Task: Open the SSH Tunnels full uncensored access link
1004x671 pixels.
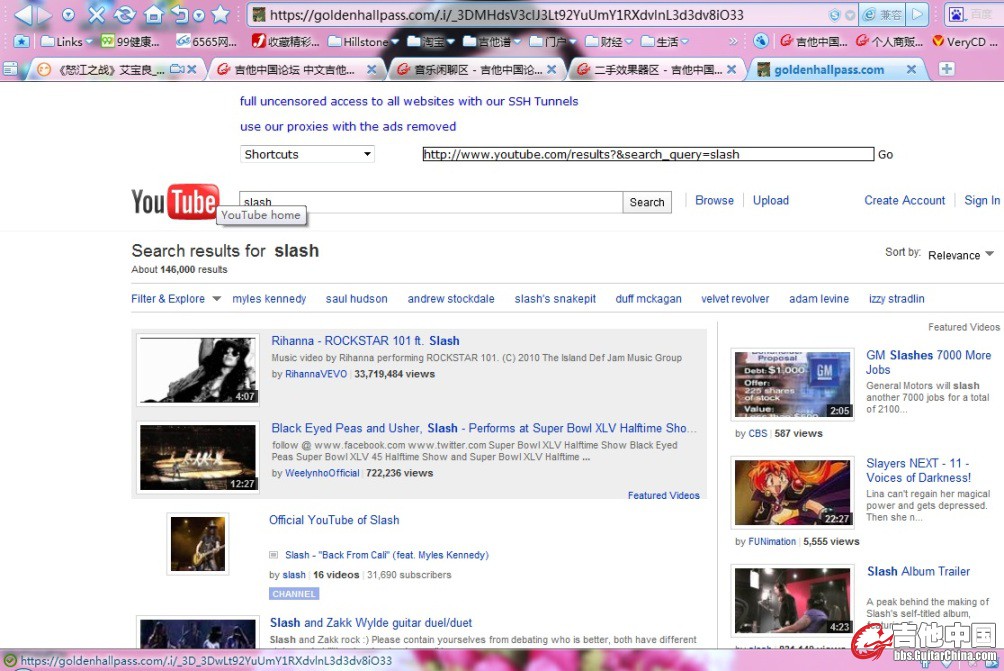Action: [409, 101]
